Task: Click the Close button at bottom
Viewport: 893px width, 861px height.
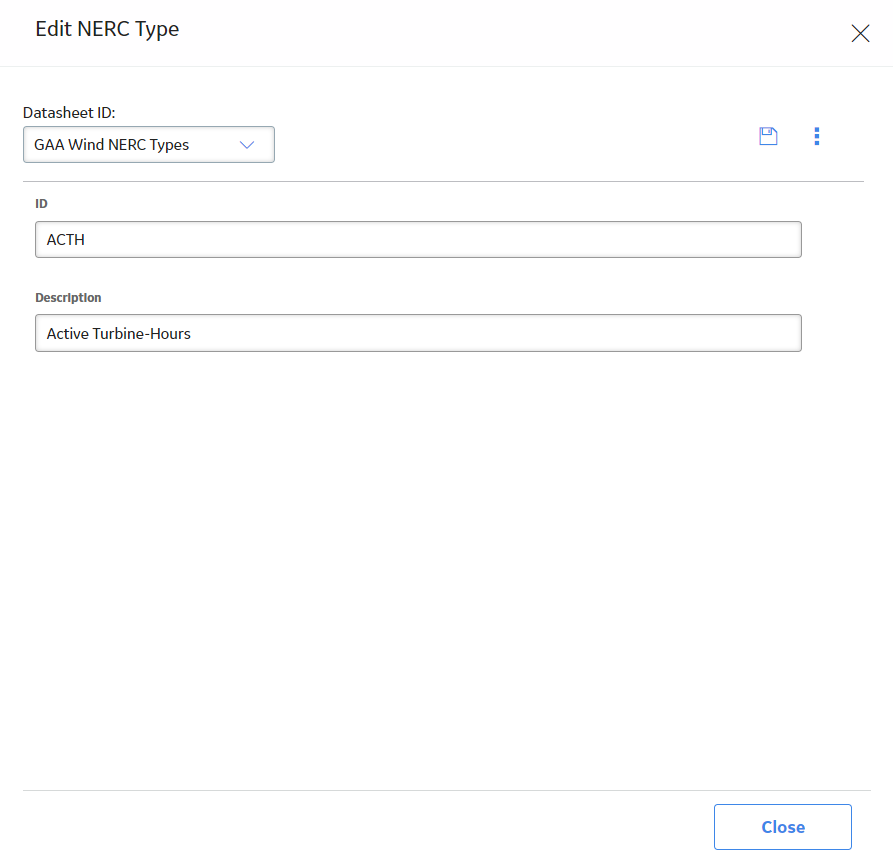Action: pyautogui.click(x=783, y=827)
